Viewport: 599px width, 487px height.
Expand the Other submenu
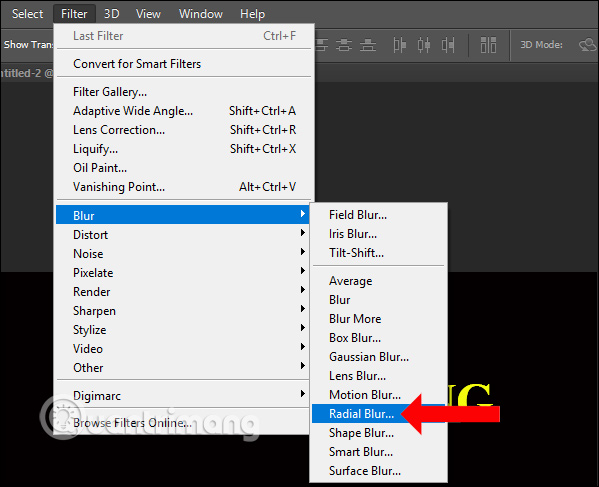tap(182, 367)
